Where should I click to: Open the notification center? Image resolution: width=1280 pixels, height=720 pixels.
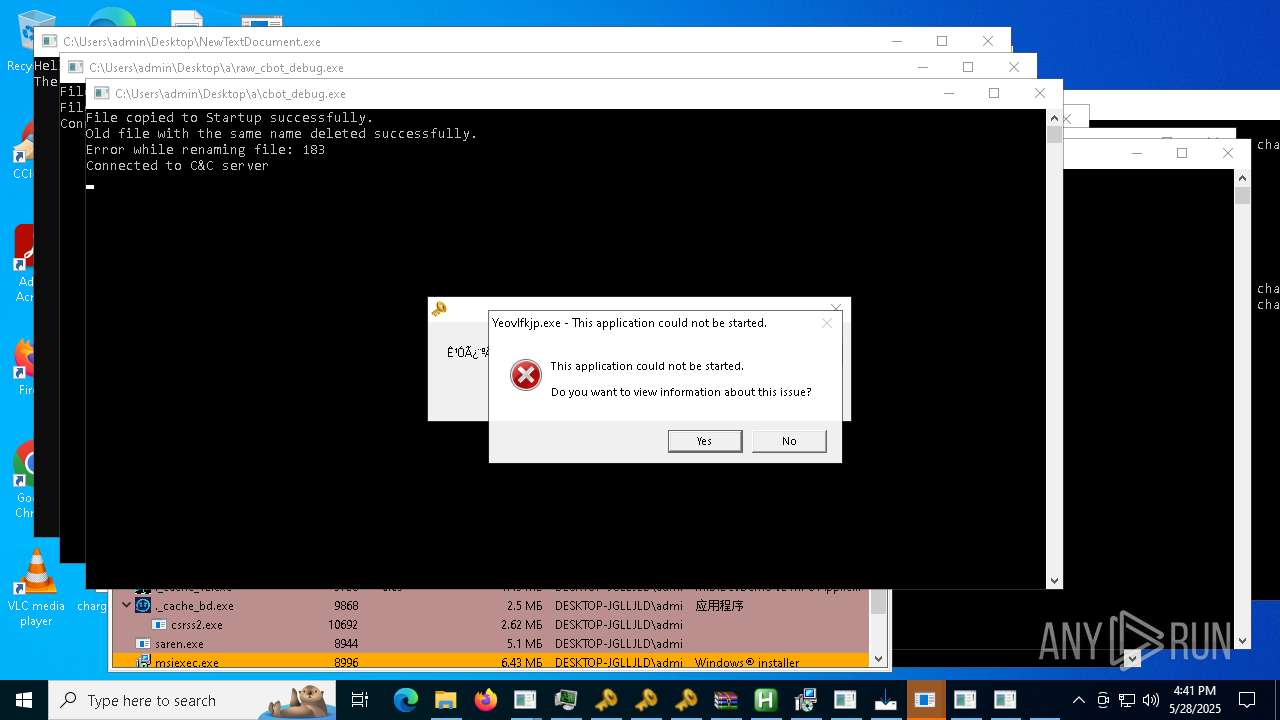click(x=1247, y=700)
